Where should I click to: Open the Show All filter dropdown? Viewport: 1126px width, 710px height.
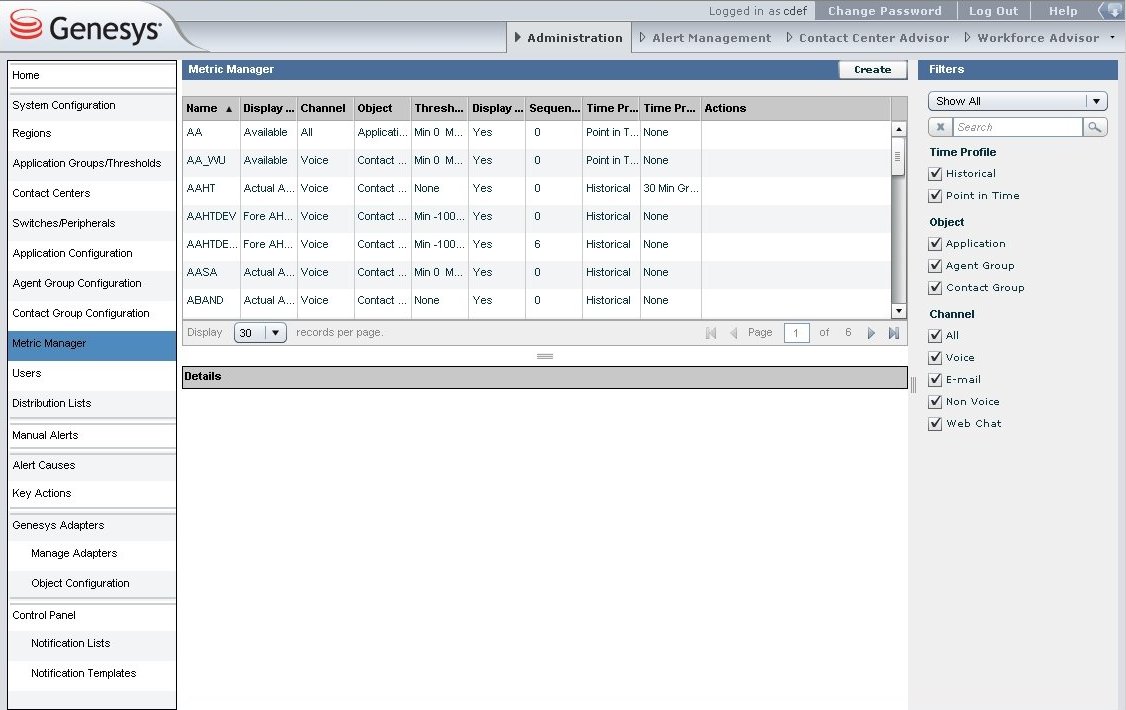tap(1018, 101)
